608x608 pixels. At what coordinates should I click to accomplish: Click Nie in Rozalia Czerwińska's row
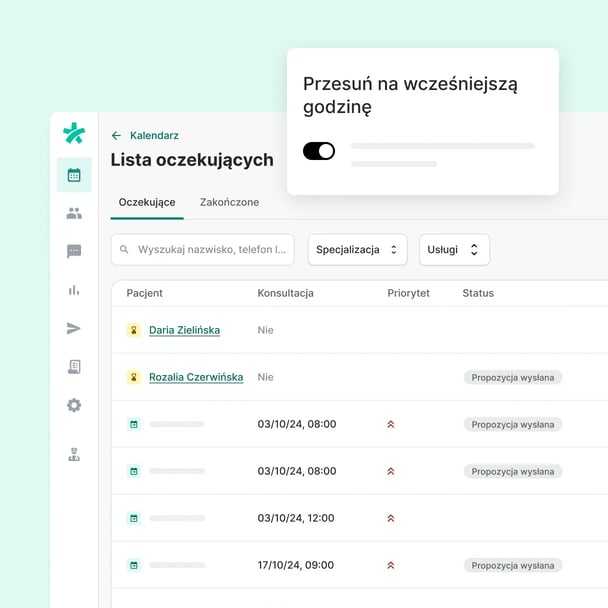point(266,377)
